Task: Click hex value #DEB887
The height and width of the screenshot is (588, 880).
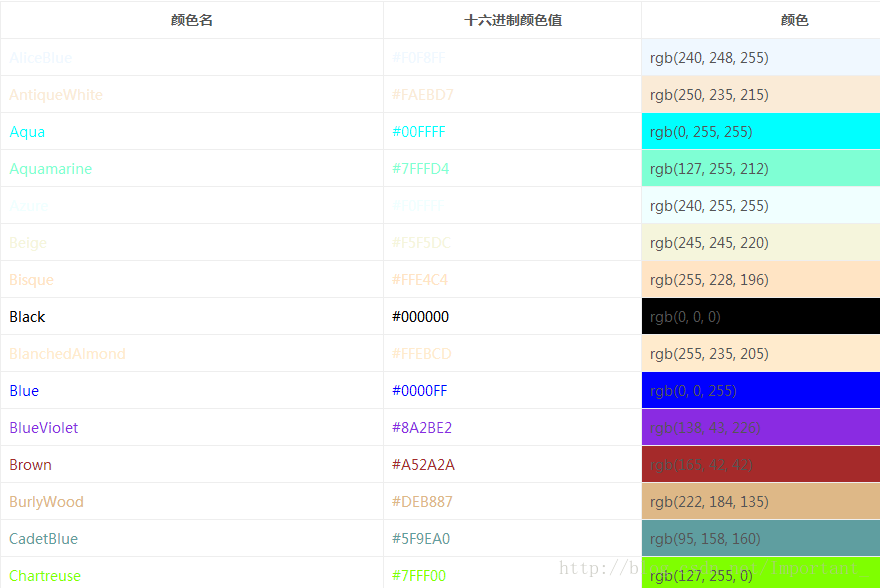Action: coord(422,502)
